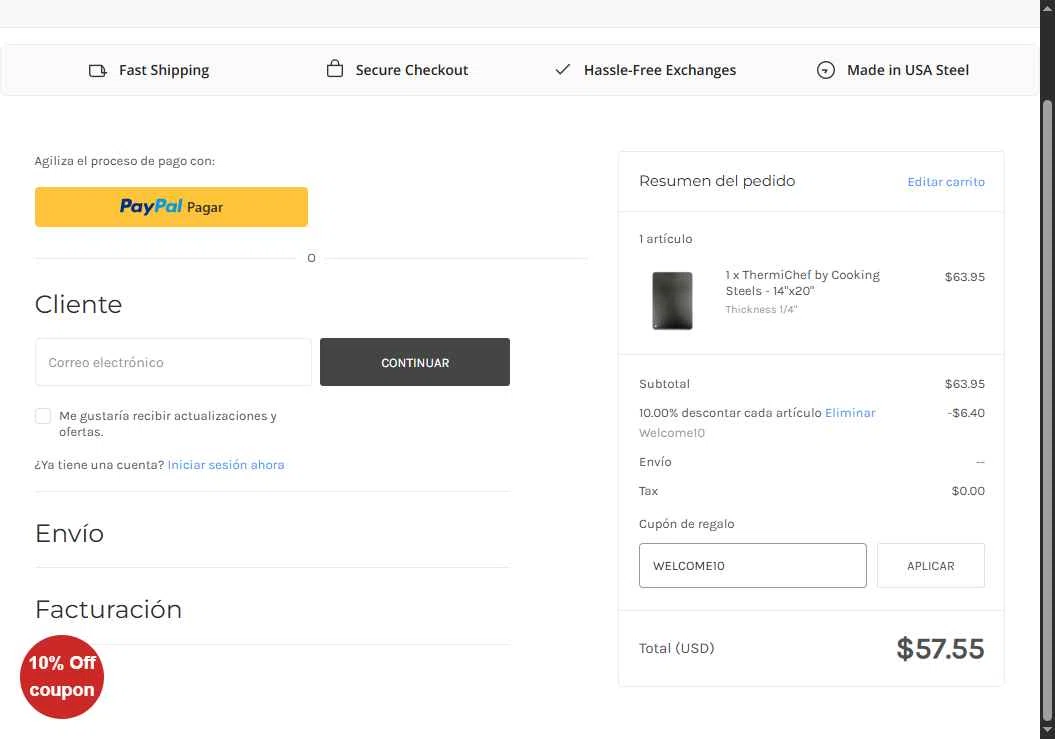Click the Secure Checkout bag icon
This screenshot has width=1055, height=739.
pyautogui.click(x=334, y=69)
